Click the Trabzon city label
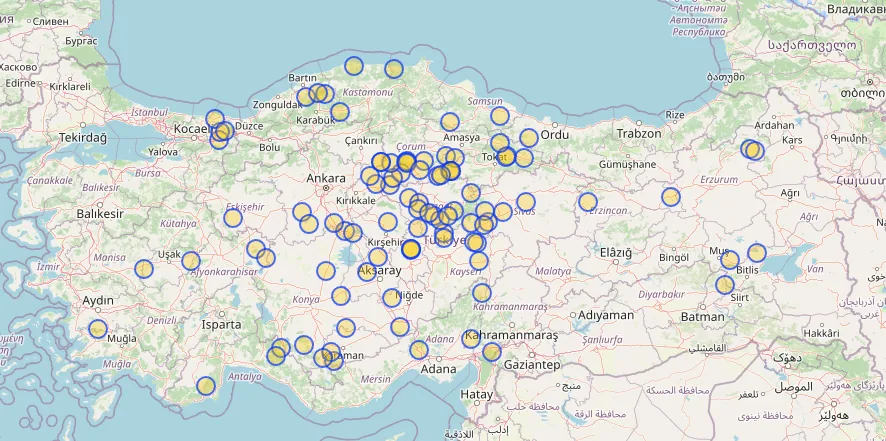 point(639,133)
